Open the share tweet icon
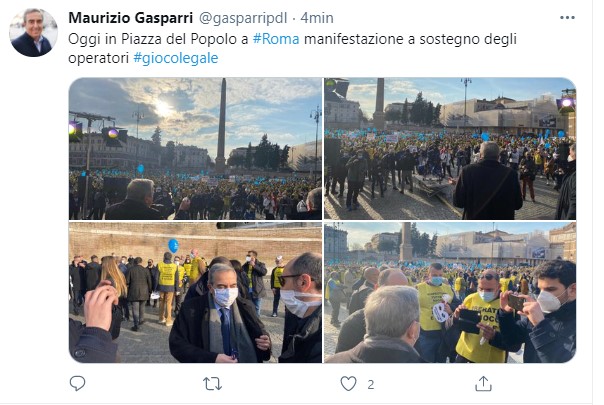 pos(483,384)
